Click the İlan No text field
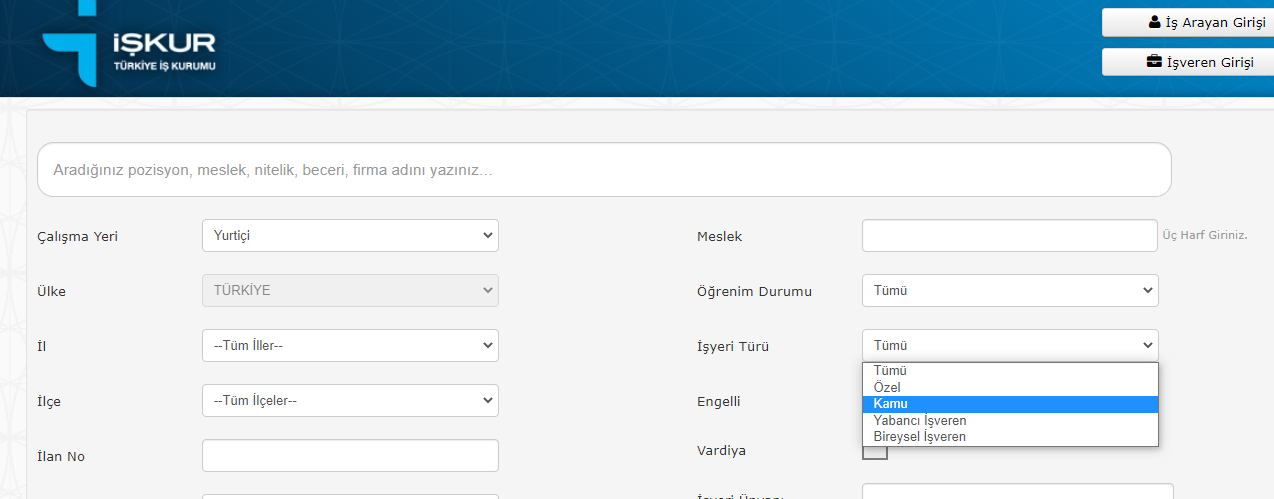The image size is (1274, 499). [x=350, y=456]
